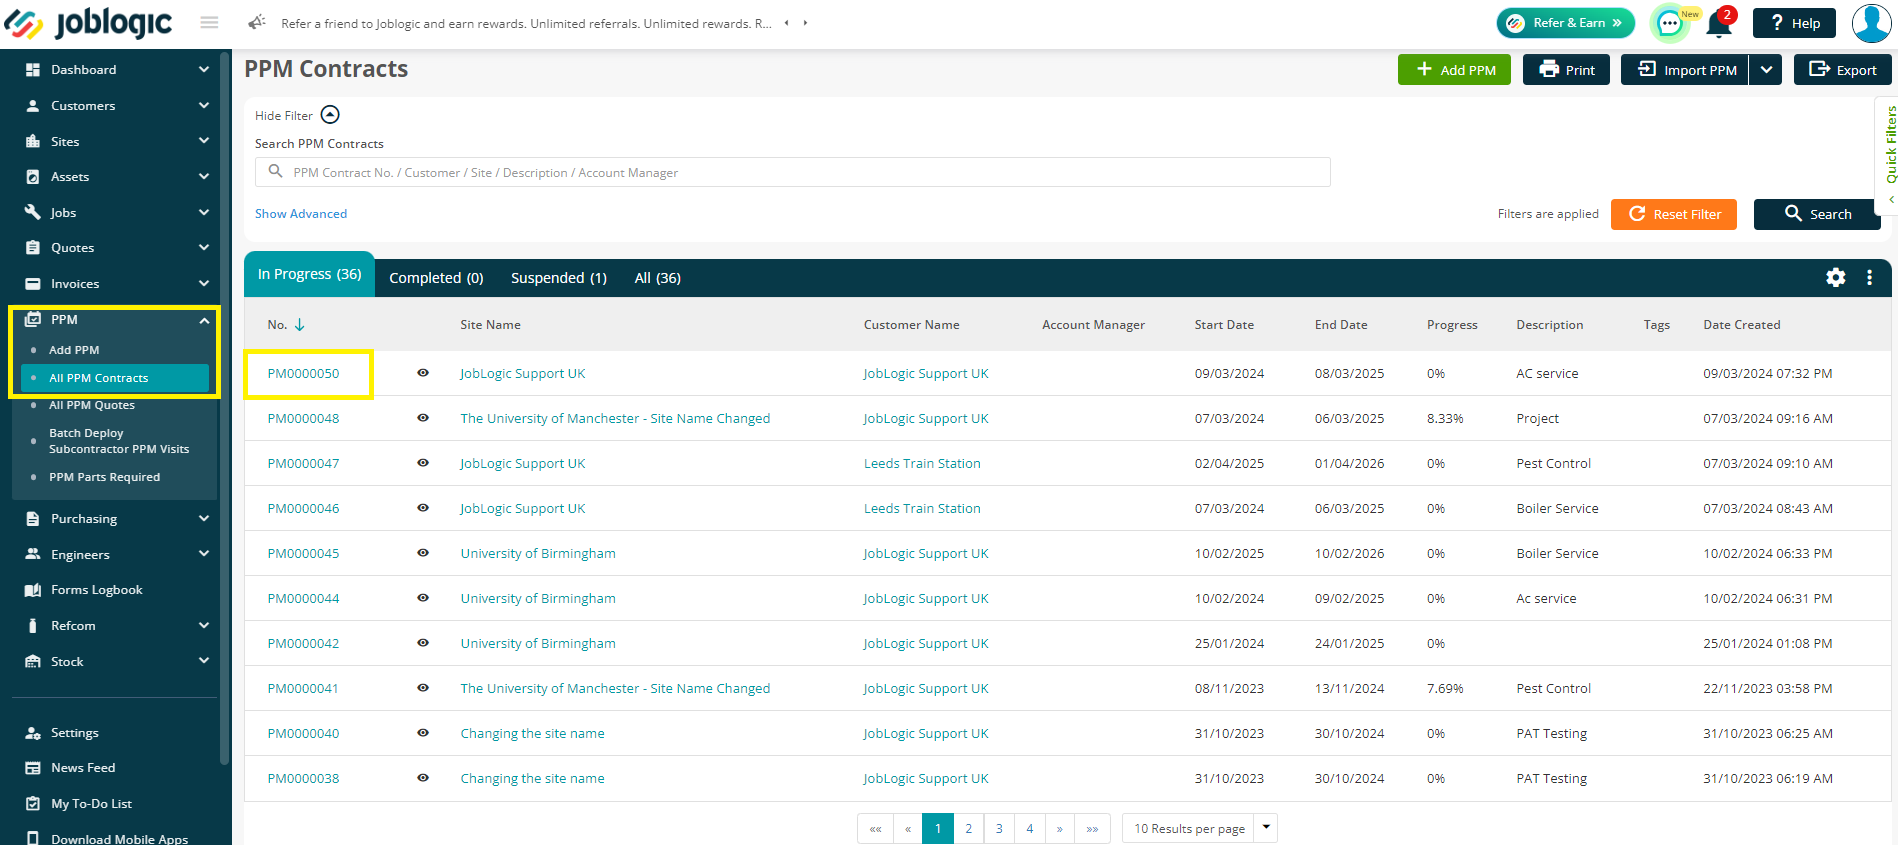
Task: Open All PPM Quotes in sidebar
Action: point(92,405)
